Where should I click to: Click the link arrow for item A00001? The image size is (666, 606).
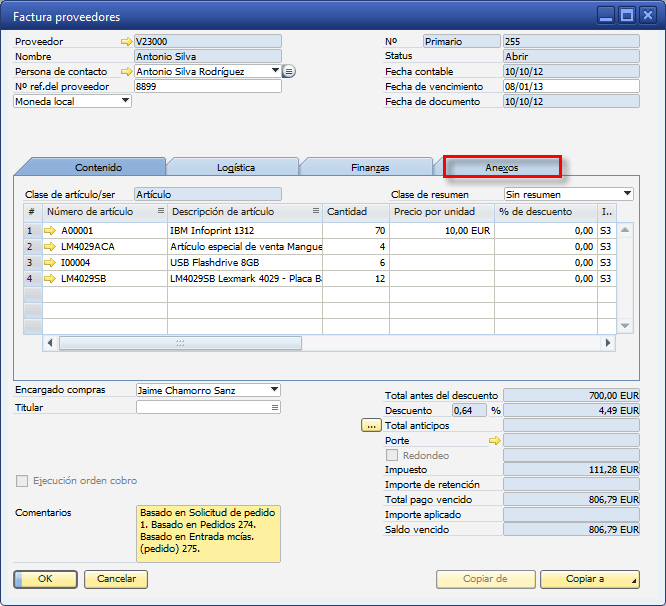51,230
